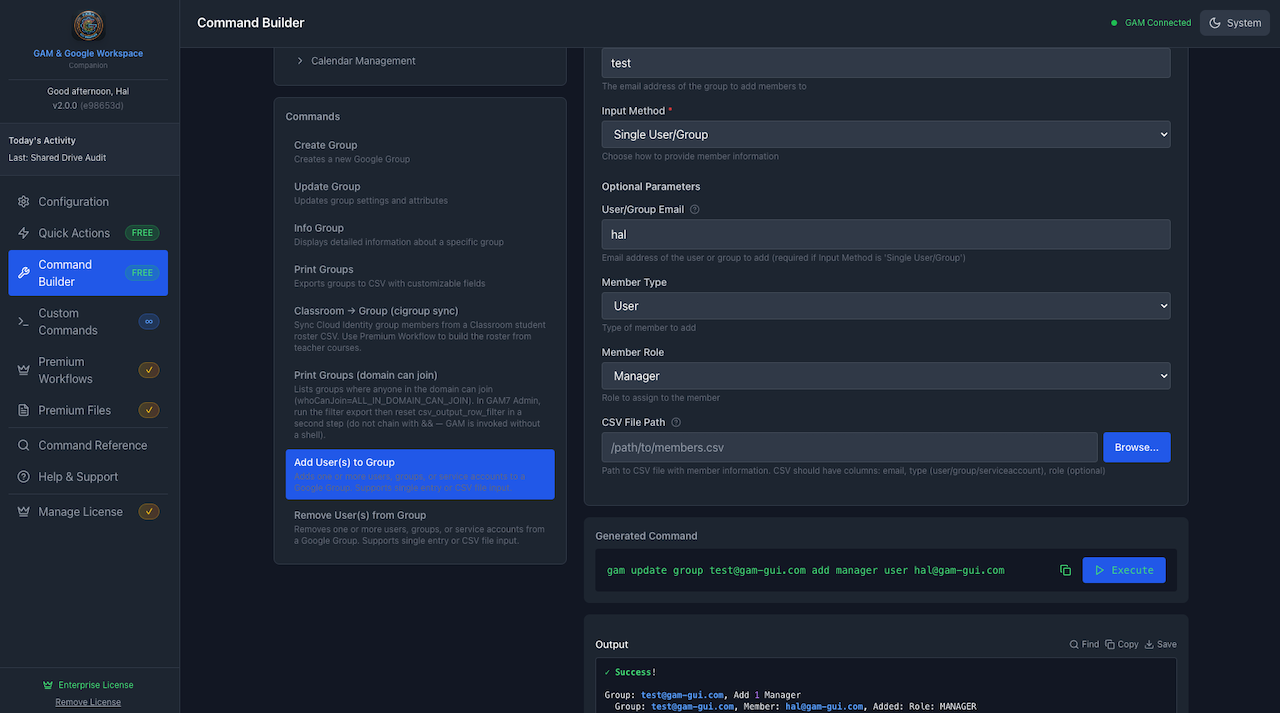Click the User/Group Email help icon
Screen dimensions: 1280x713
tap(695, 210)
